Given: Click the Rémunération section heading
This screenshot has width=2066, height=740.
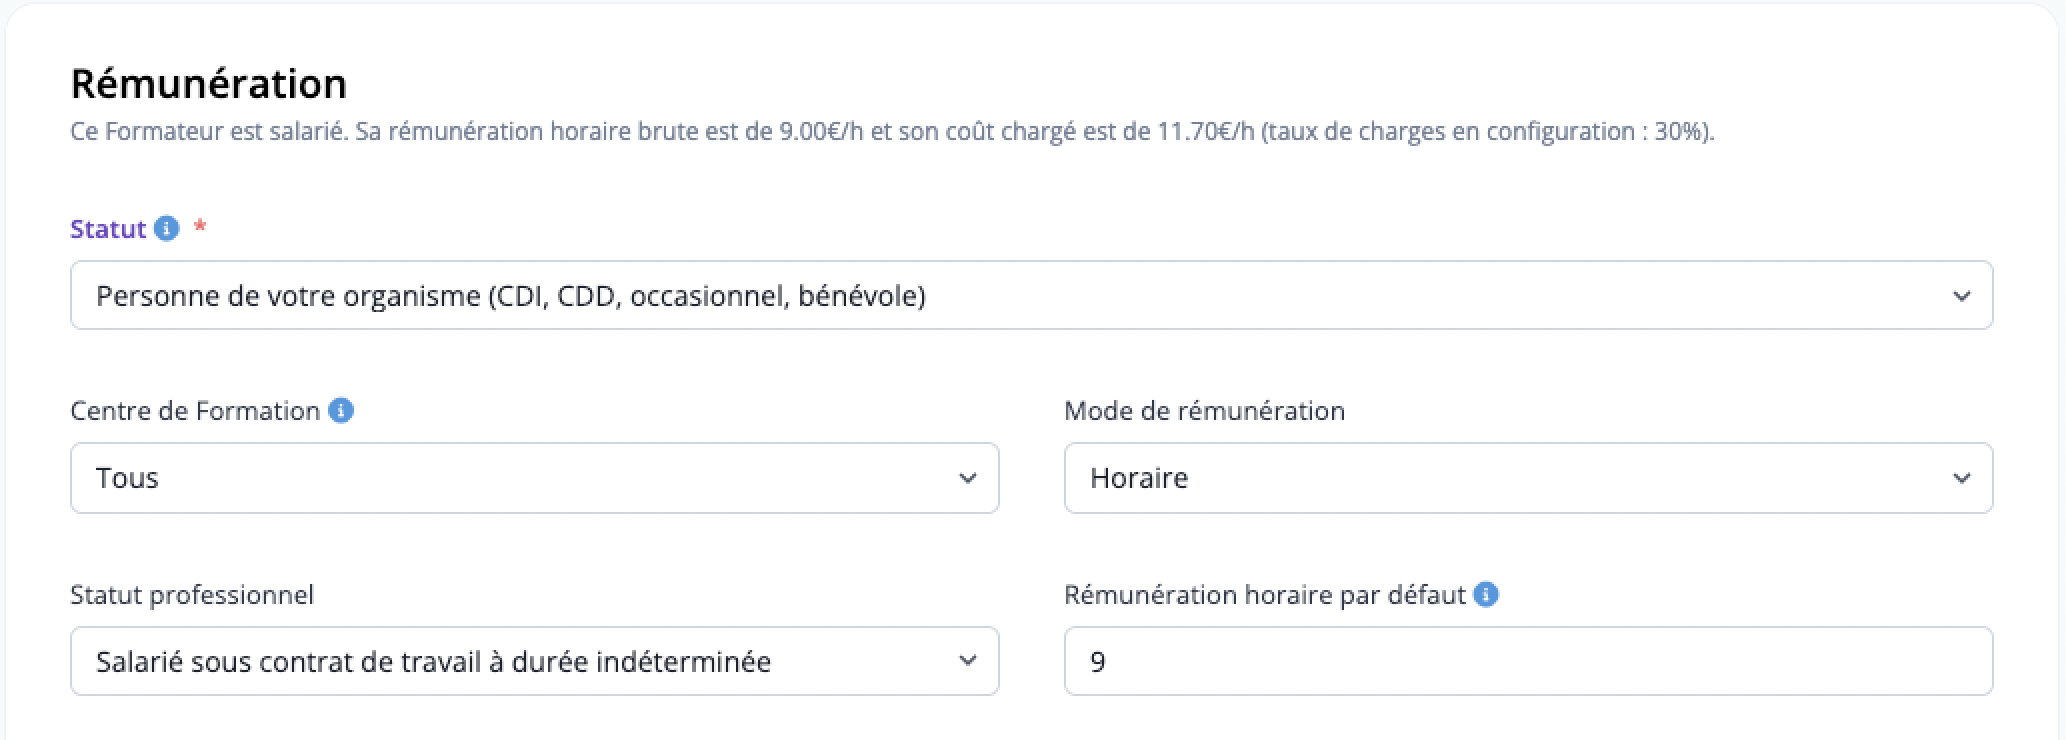Looking at the screenshot, I should [209, 84].
